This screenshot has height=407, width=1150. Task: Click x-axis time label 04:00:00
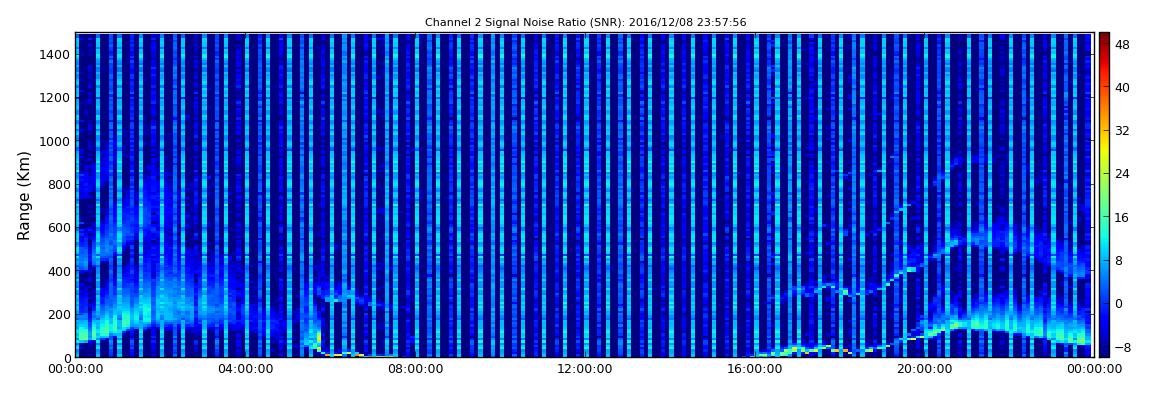[x=245, y=369]
